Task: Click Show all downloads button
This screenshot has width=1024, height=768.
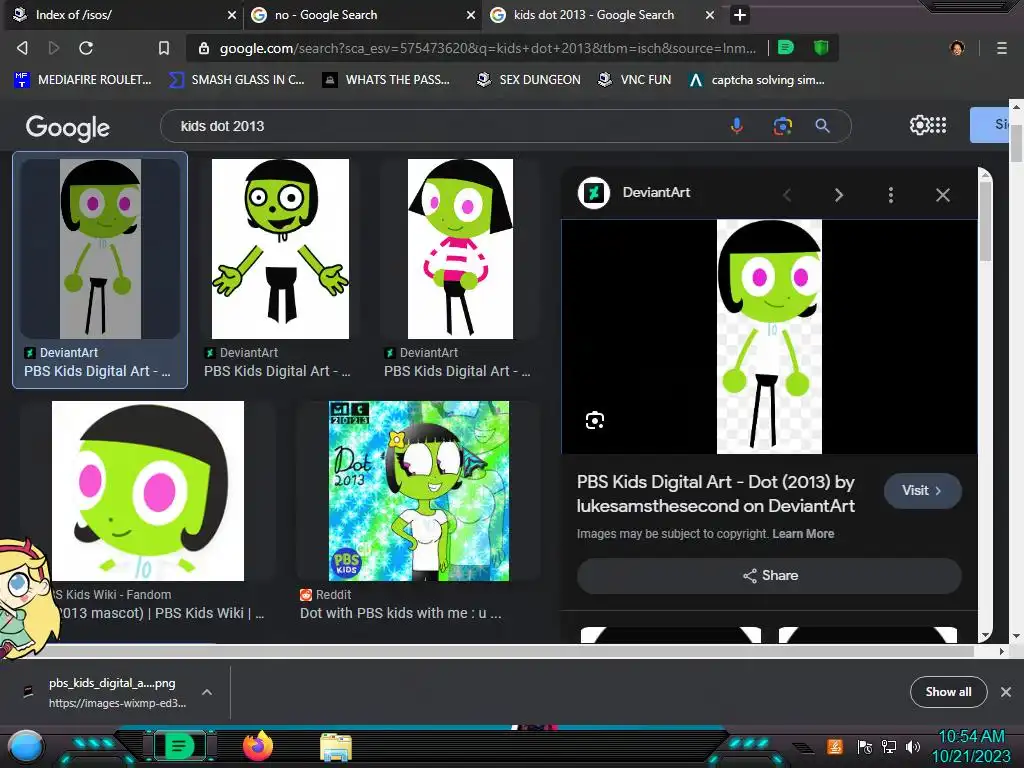Action: (x=948, y=692)
